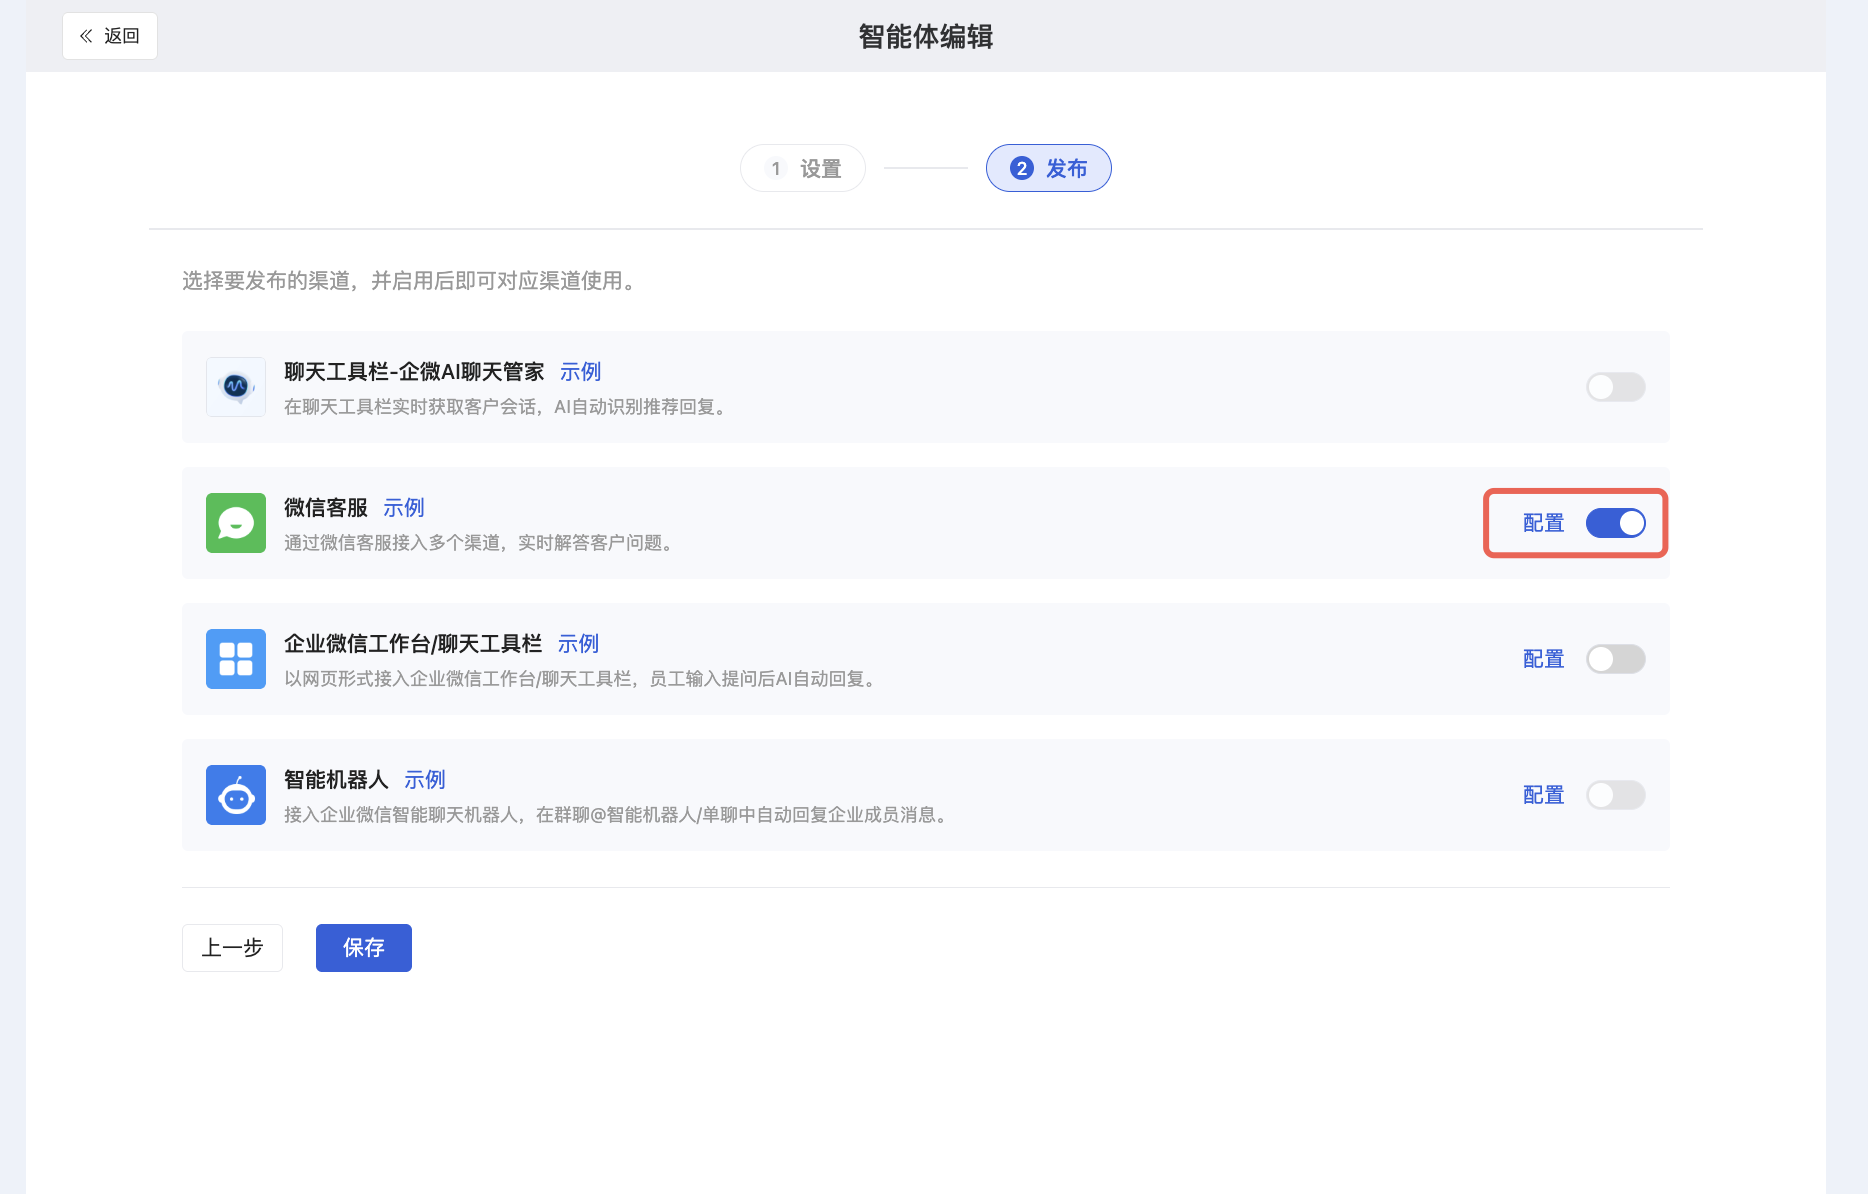Go to step 1 设置

(x=803, y=168)
